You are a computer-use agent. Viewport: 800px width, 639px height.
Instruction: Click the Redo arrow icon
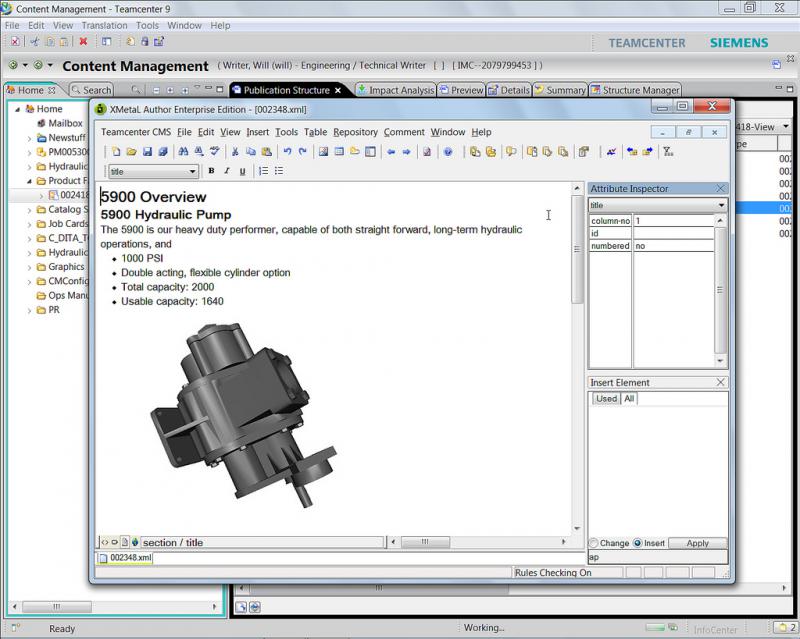coord(303,152)
